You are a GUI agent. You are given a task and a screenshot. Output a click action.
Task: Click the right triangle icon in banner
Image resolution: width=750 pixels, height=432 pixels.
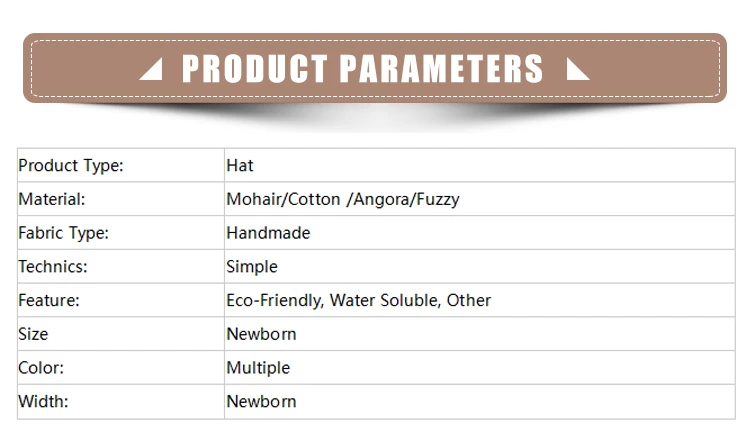577,69
